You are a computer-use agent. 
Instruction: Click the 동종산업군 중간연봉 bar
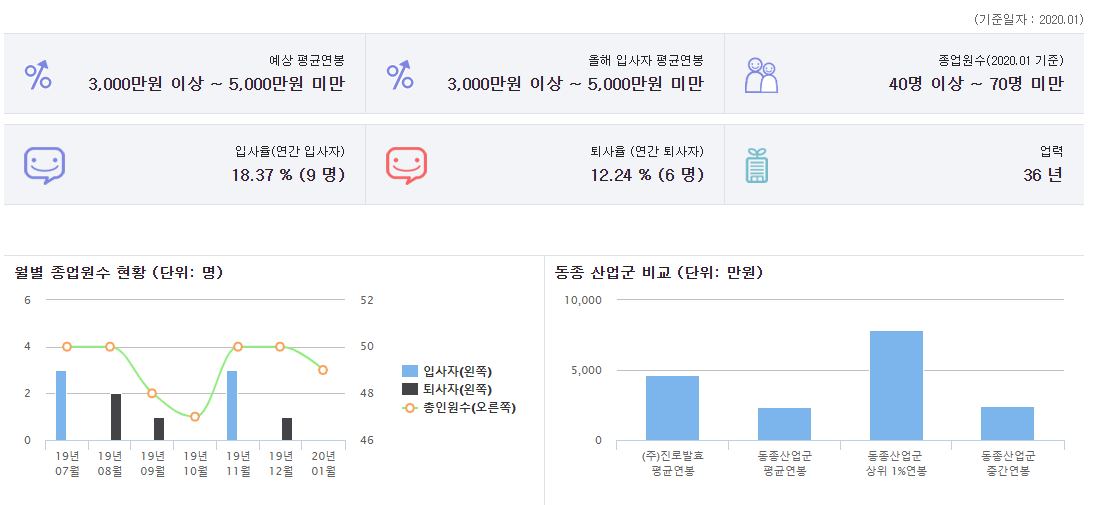pyautogui.click(x=1008, y=423)
